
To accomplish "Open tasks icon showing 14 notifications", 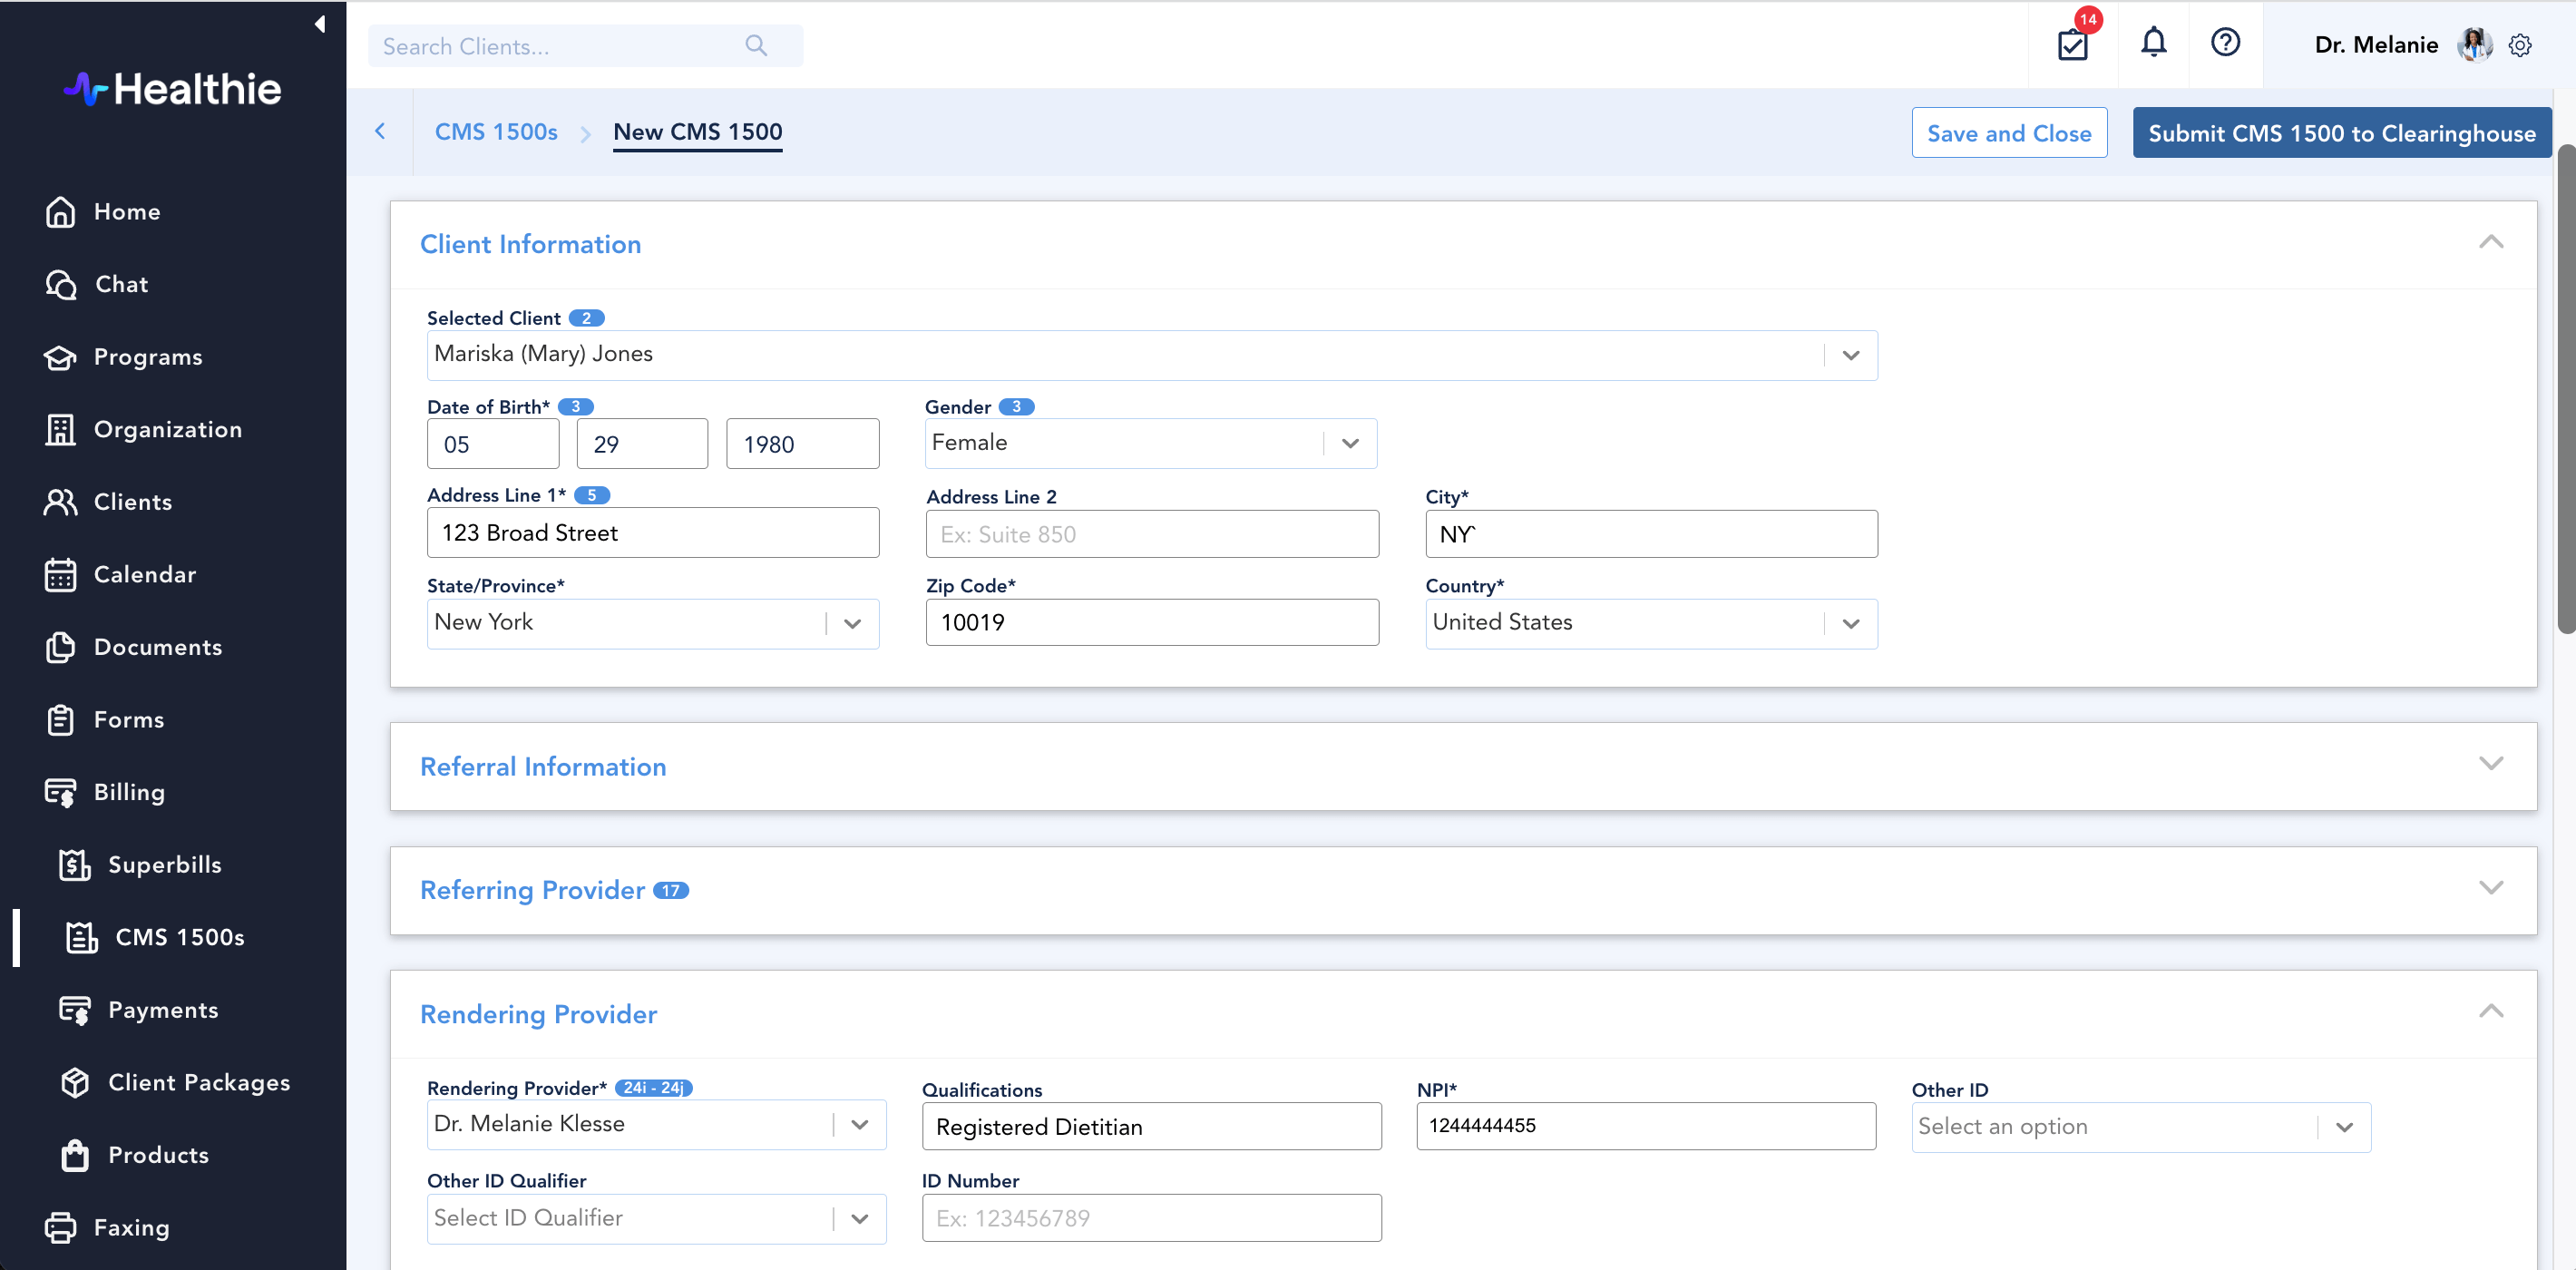I will 2073,45.
